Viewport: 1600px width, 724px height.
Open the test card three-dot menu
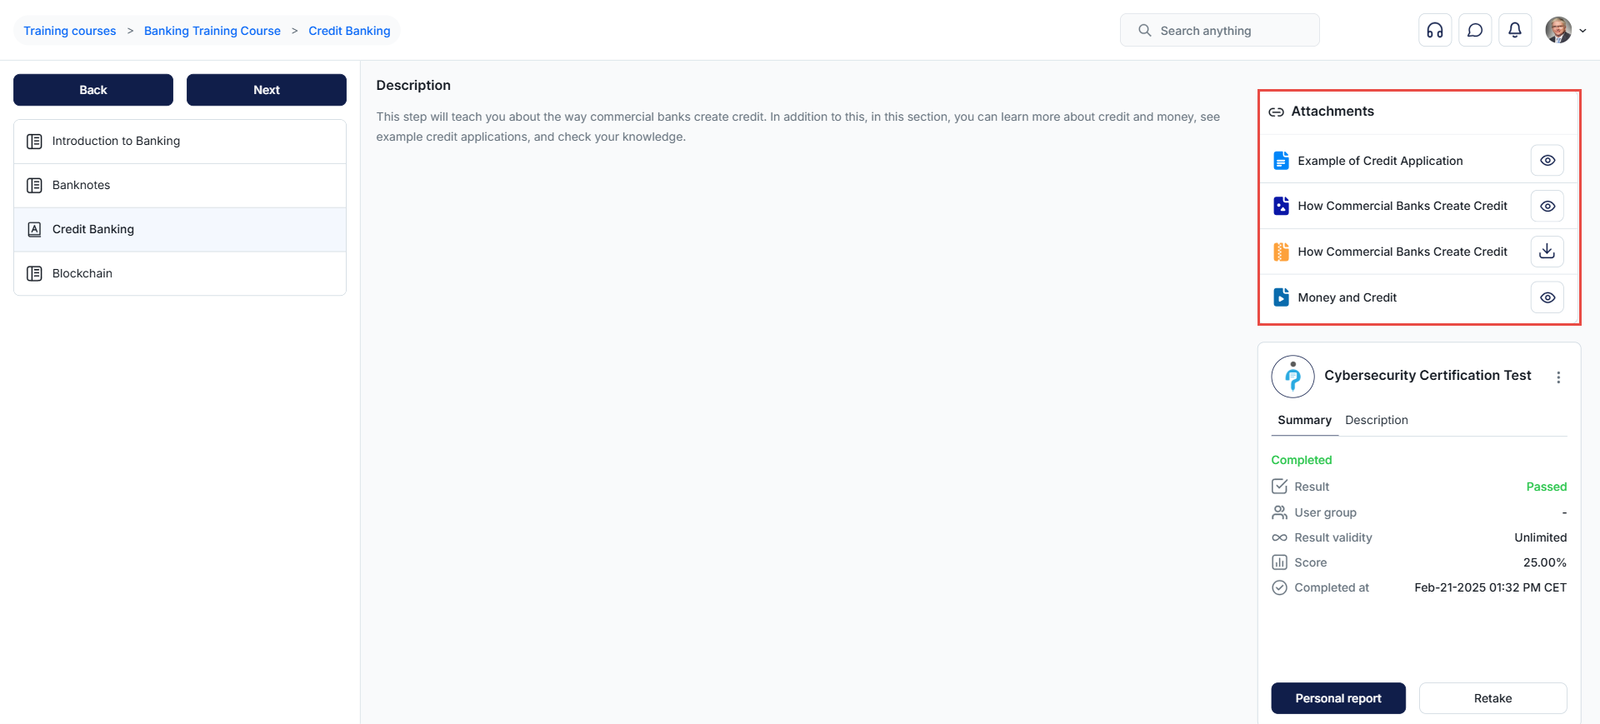pos(1558,377)
